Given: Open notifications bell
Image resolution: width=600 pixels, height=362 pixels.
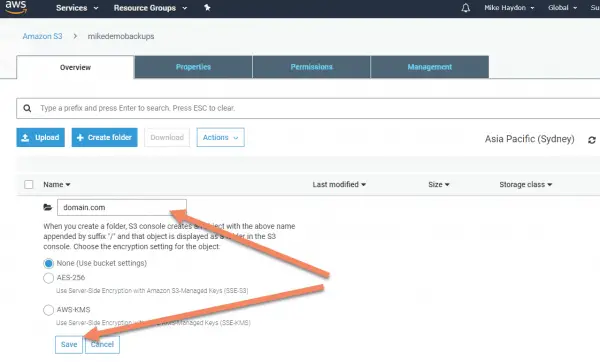Looking at the screenshot, I should coord(465,8).
